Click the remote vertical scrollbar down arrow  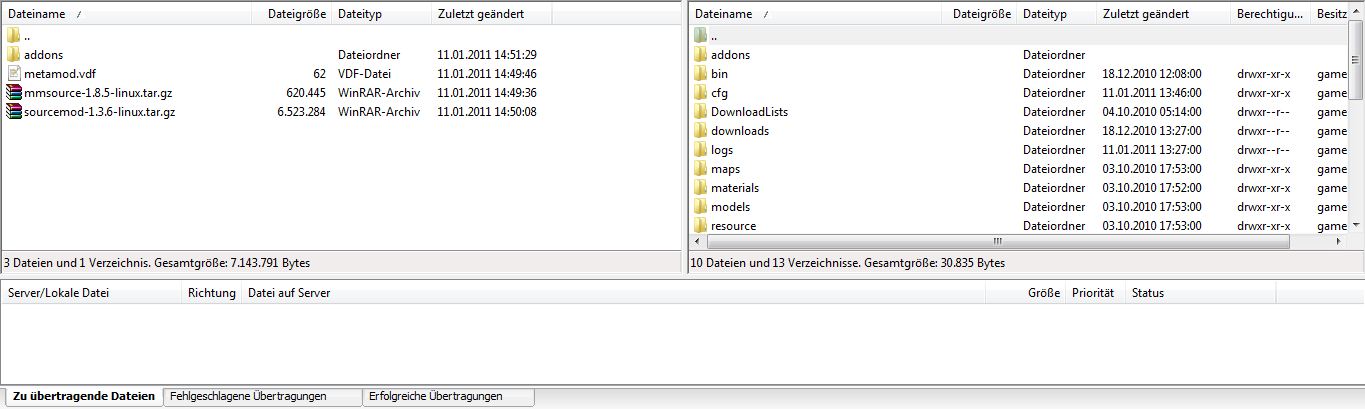point(1357,226)
